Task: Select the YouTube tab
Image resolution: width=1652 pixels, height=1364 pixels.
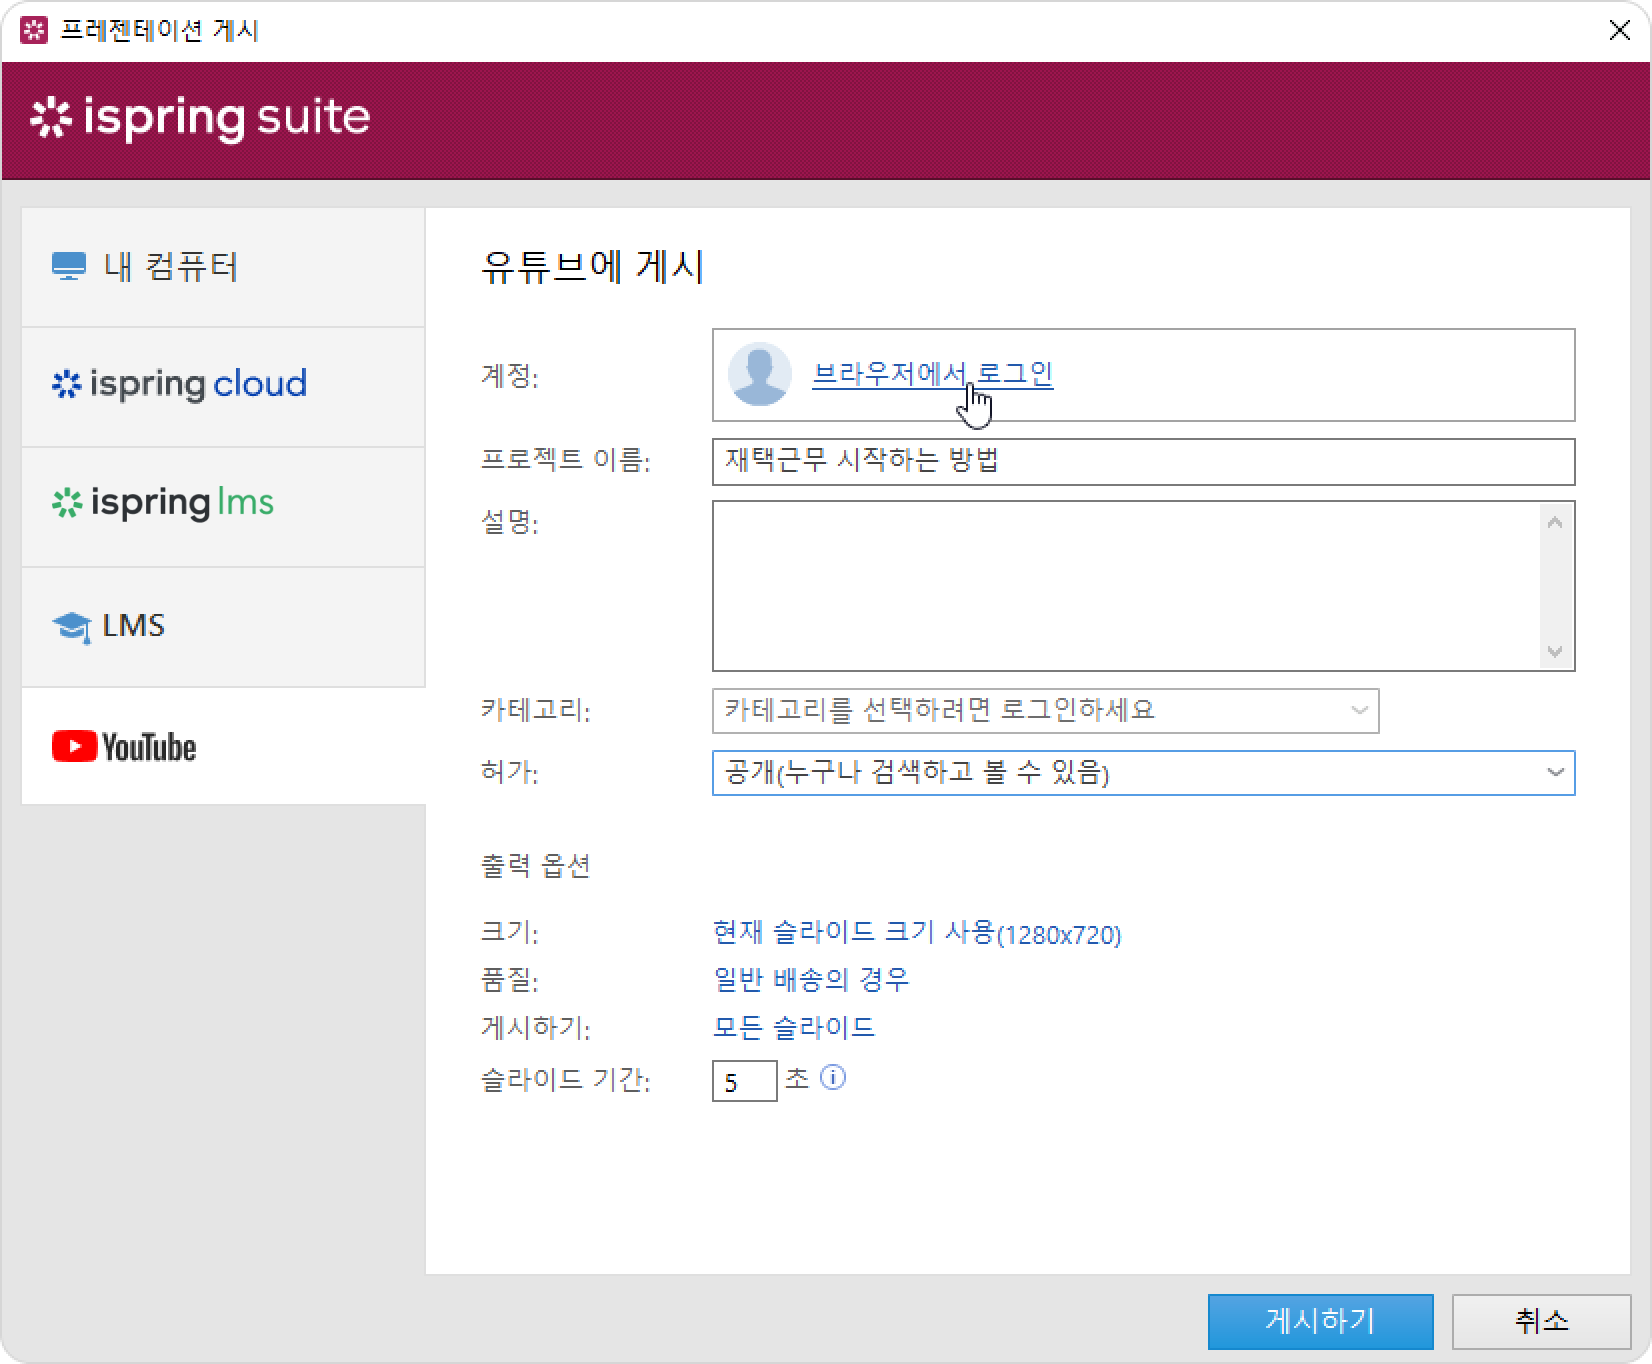Action: point(223,746)
